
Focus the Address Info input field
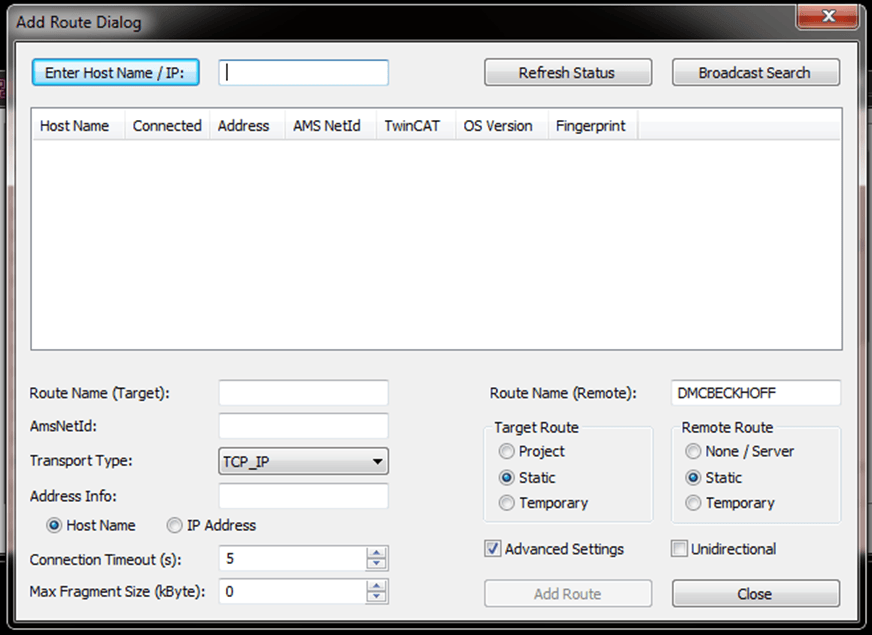point(304,496)
